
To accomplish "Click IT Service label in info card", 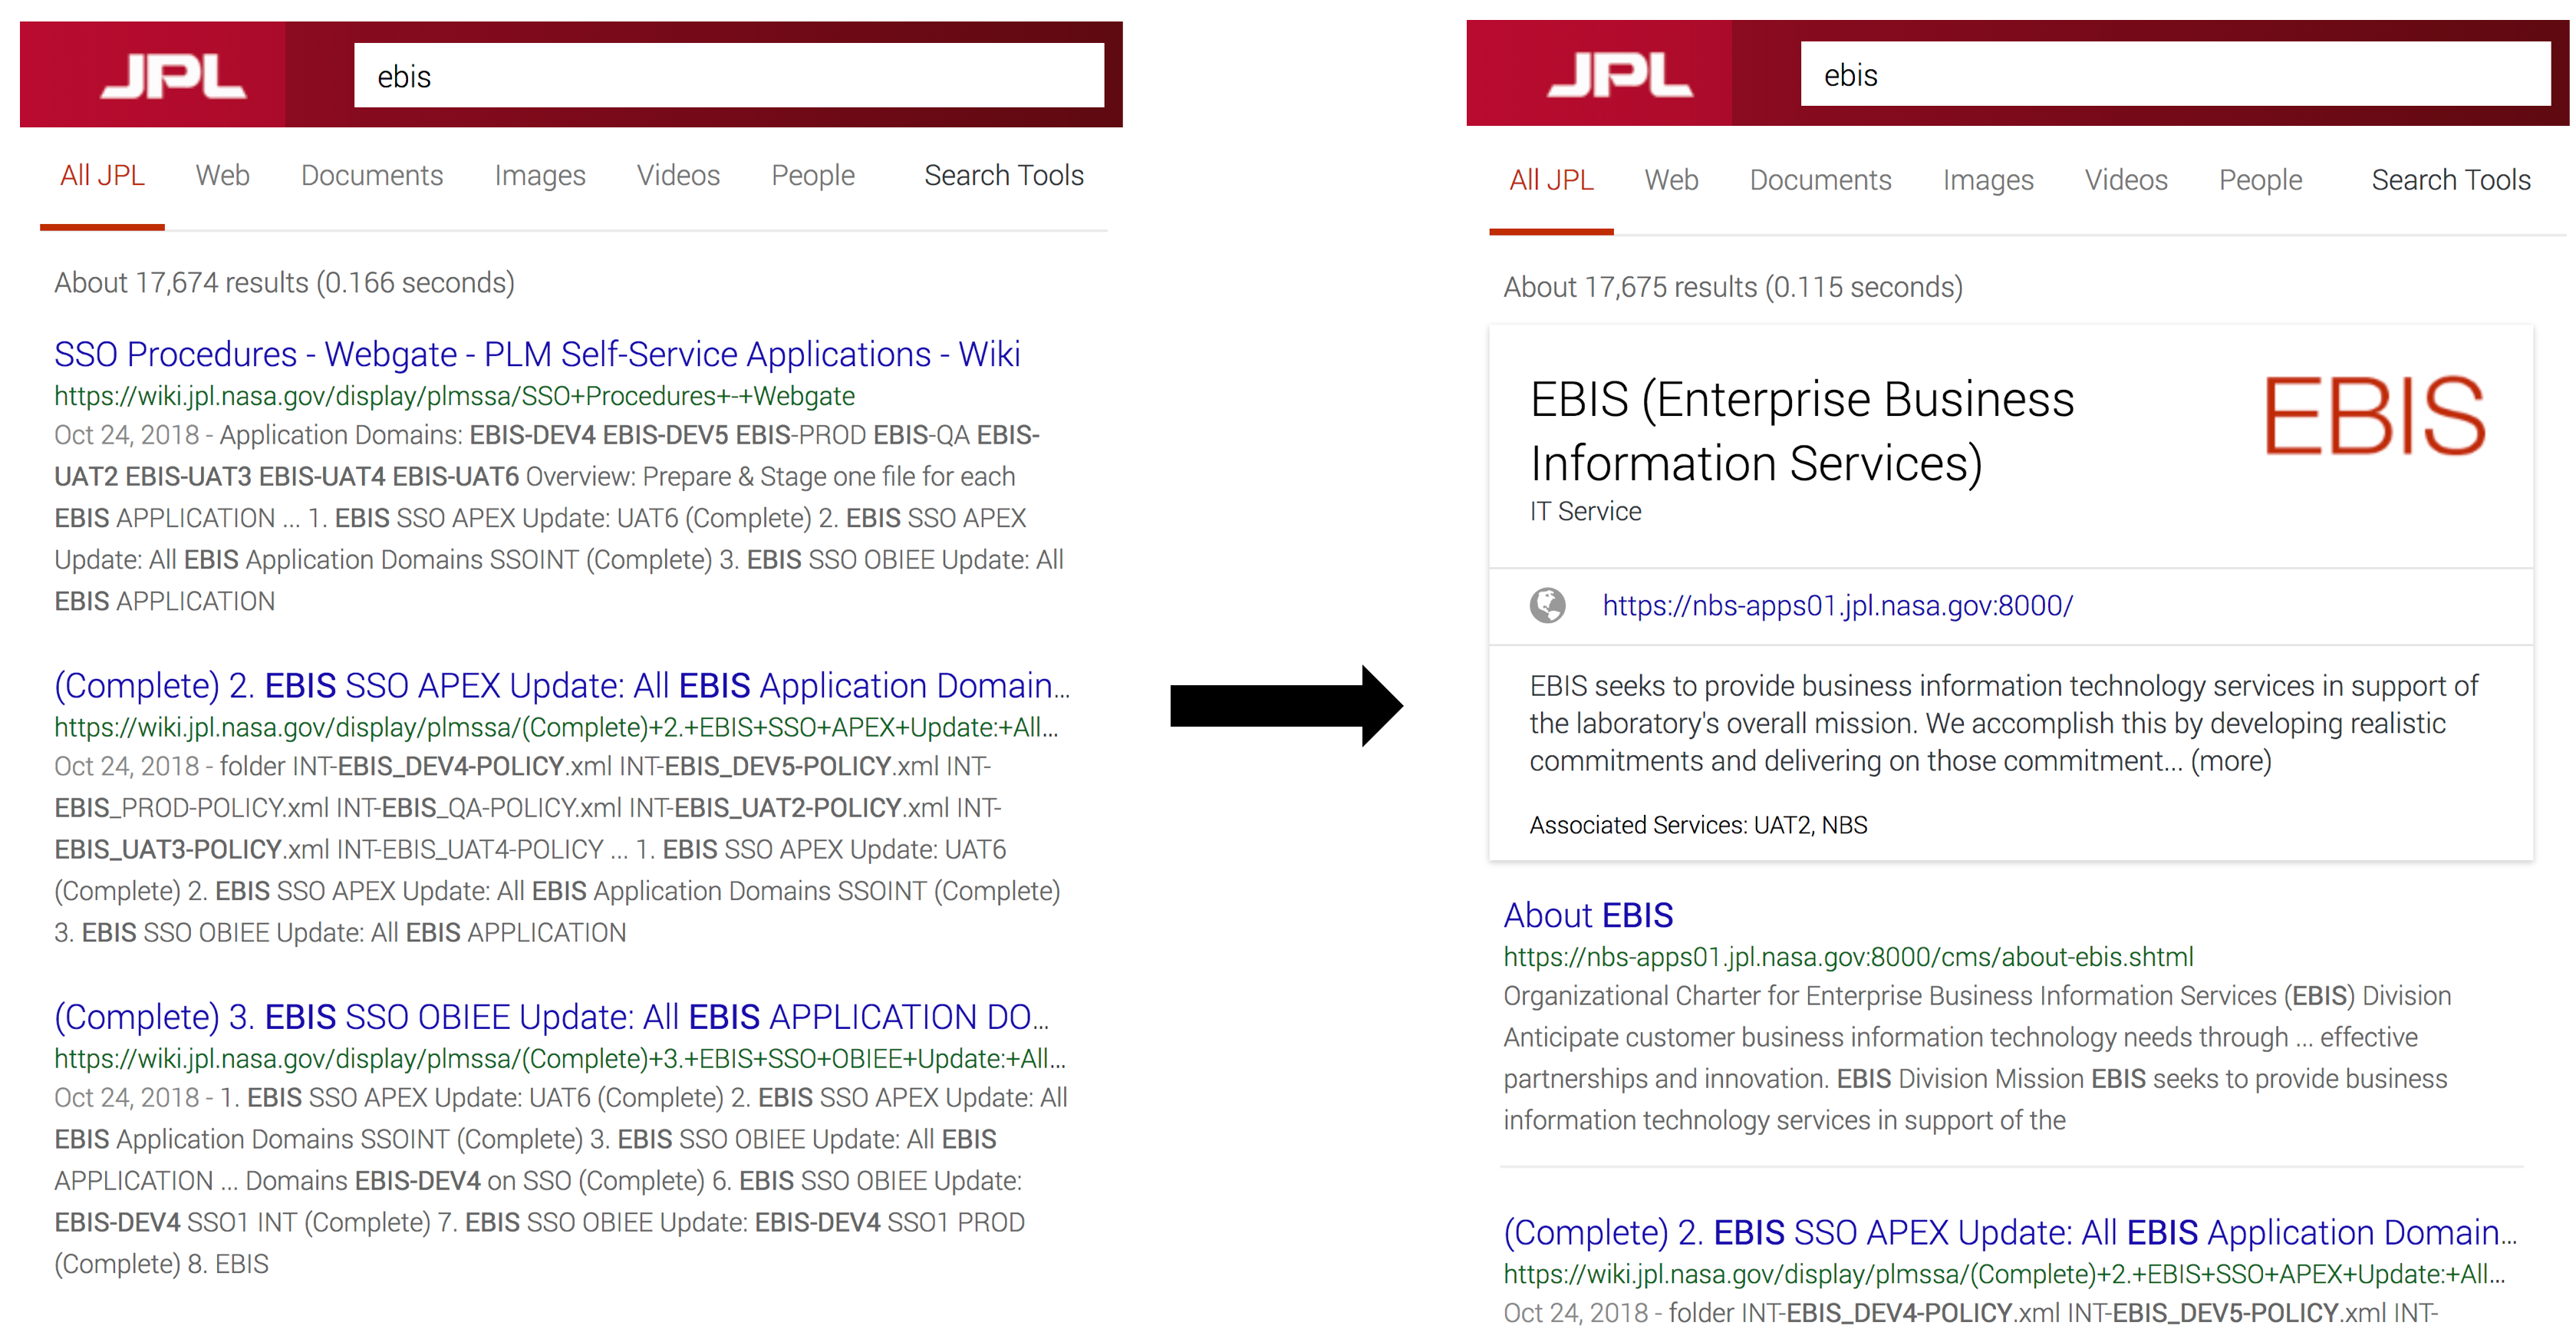I will [x=1585, y=511].
